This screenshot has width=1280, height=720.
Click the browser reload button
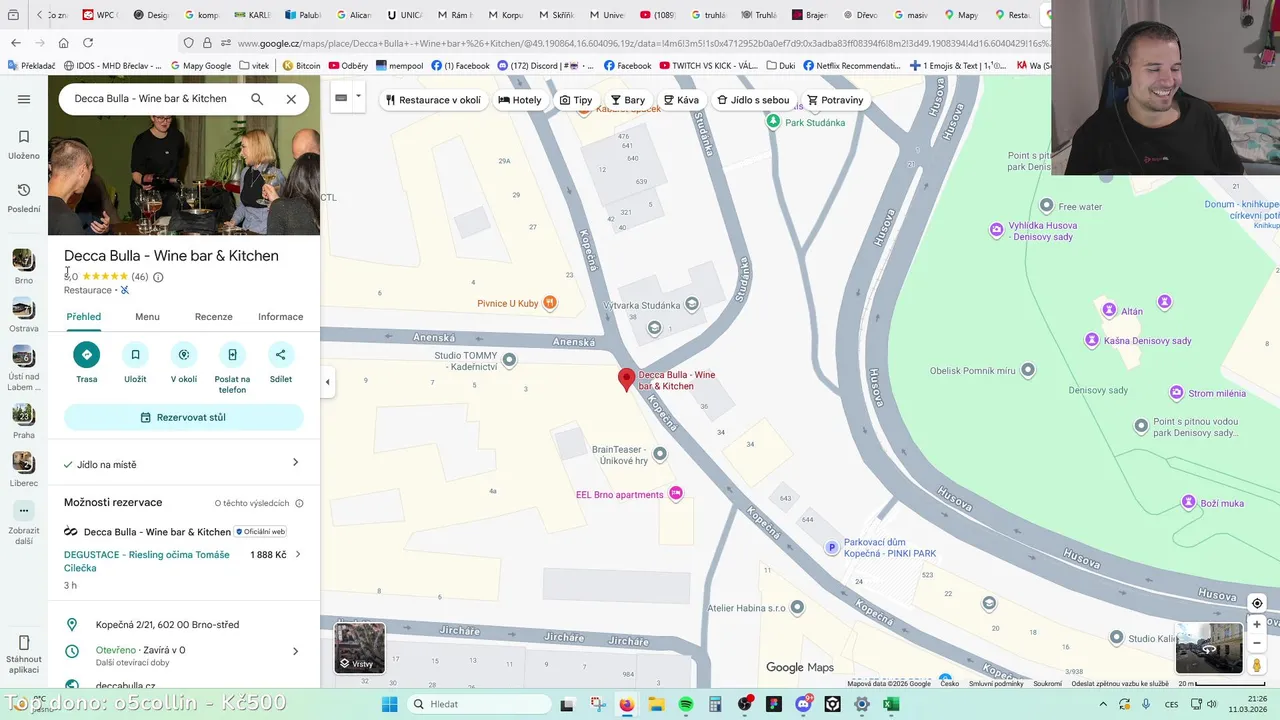click(x=88, y=43)
